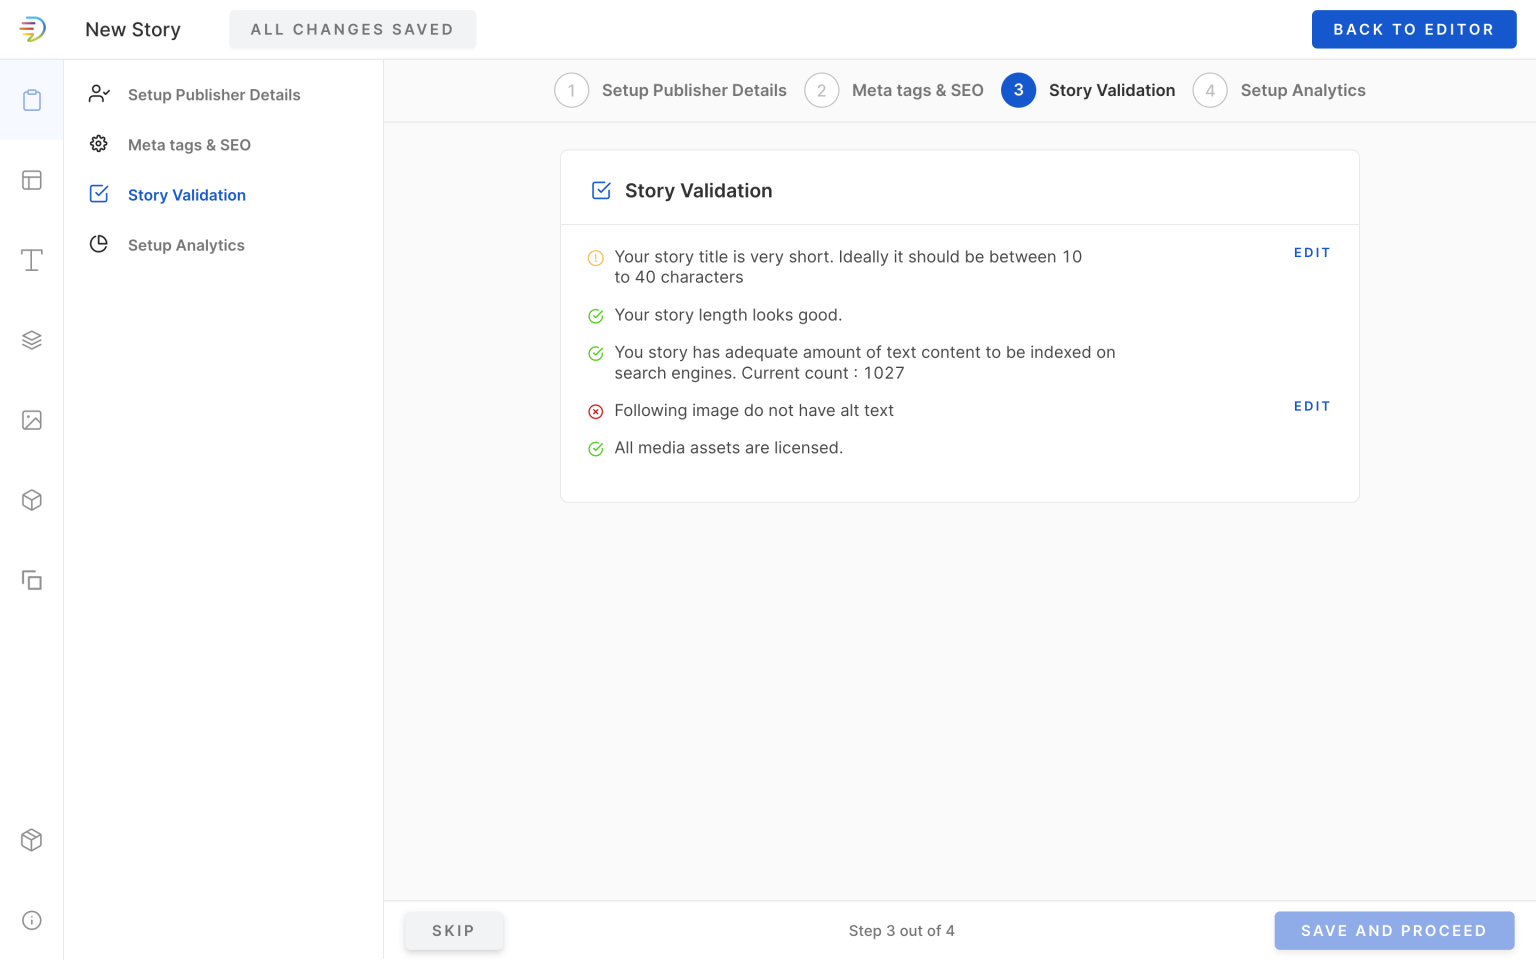The height and width of the screenshot is (960, 1536).
Task: Click step 1 Setup Publisher Details circle
Action: 571,90
